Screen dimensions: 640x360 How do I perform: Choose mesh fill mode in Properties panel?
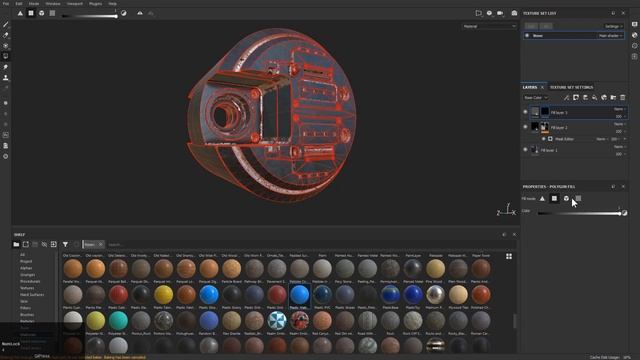coord(567,198)
